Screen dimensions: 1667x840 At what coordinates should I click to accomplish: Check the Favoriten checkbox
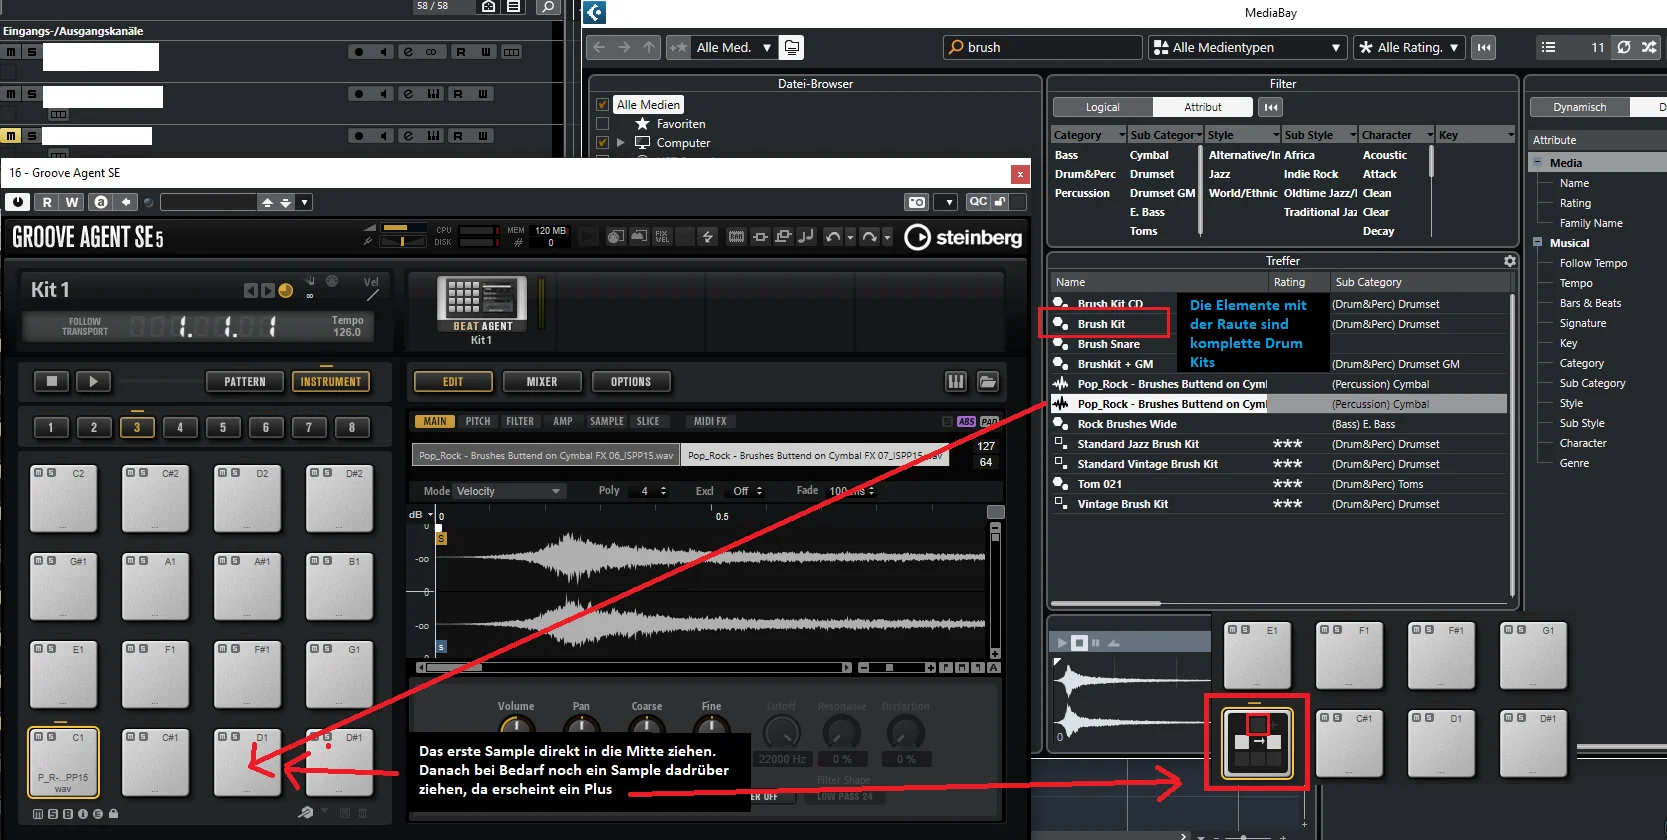coord(602,124)
